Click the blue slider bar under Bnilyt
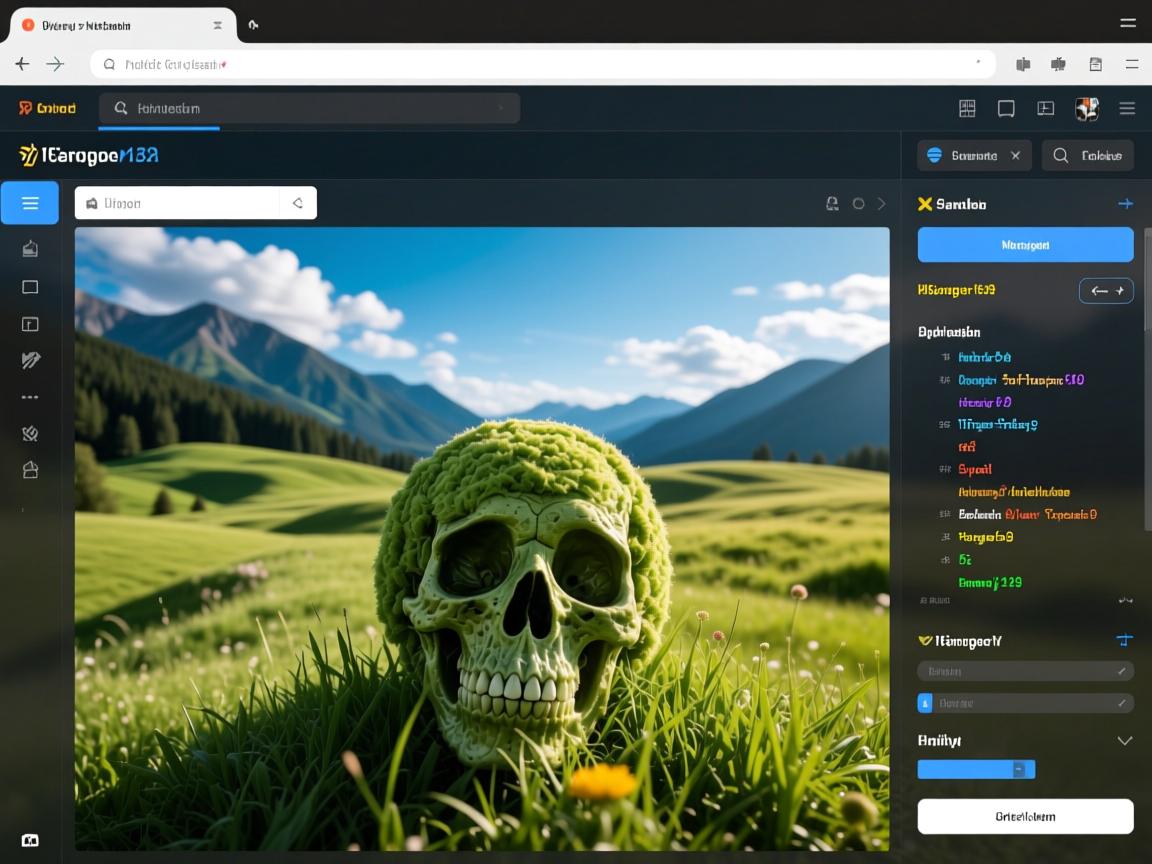 point(975,769)
